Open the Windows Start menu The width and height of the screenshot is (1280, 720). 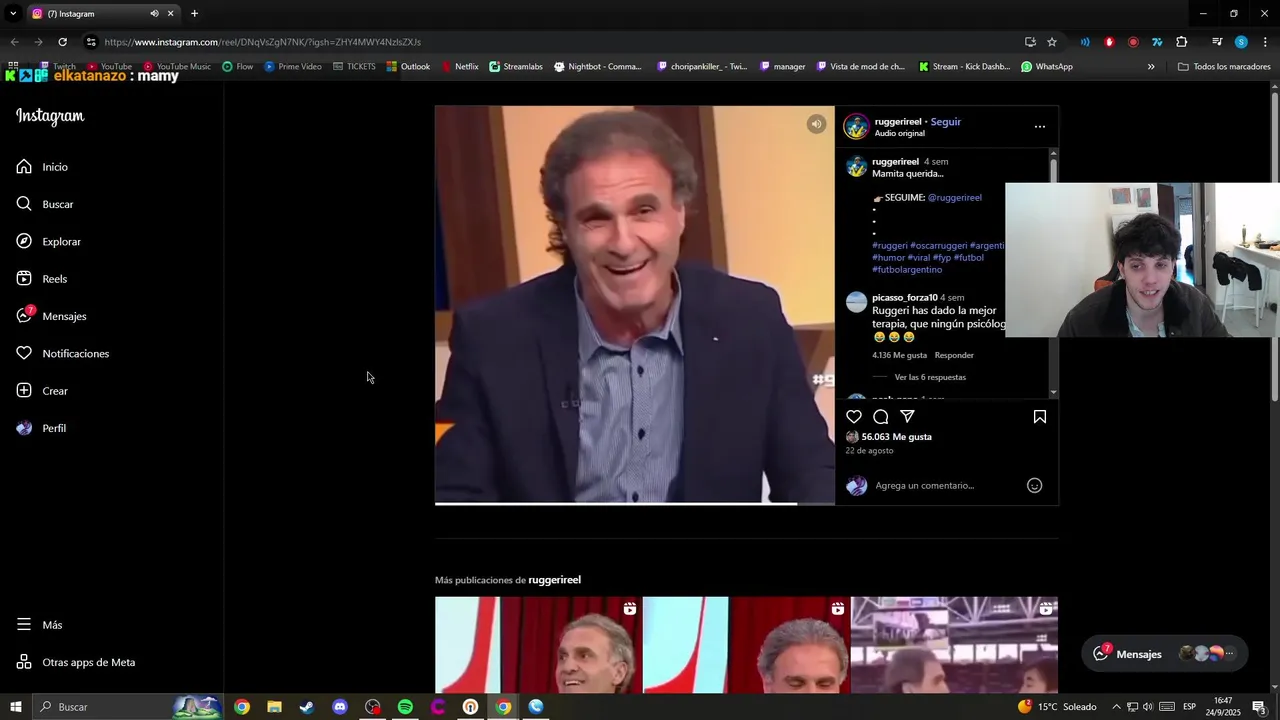(x=15, y=707)
